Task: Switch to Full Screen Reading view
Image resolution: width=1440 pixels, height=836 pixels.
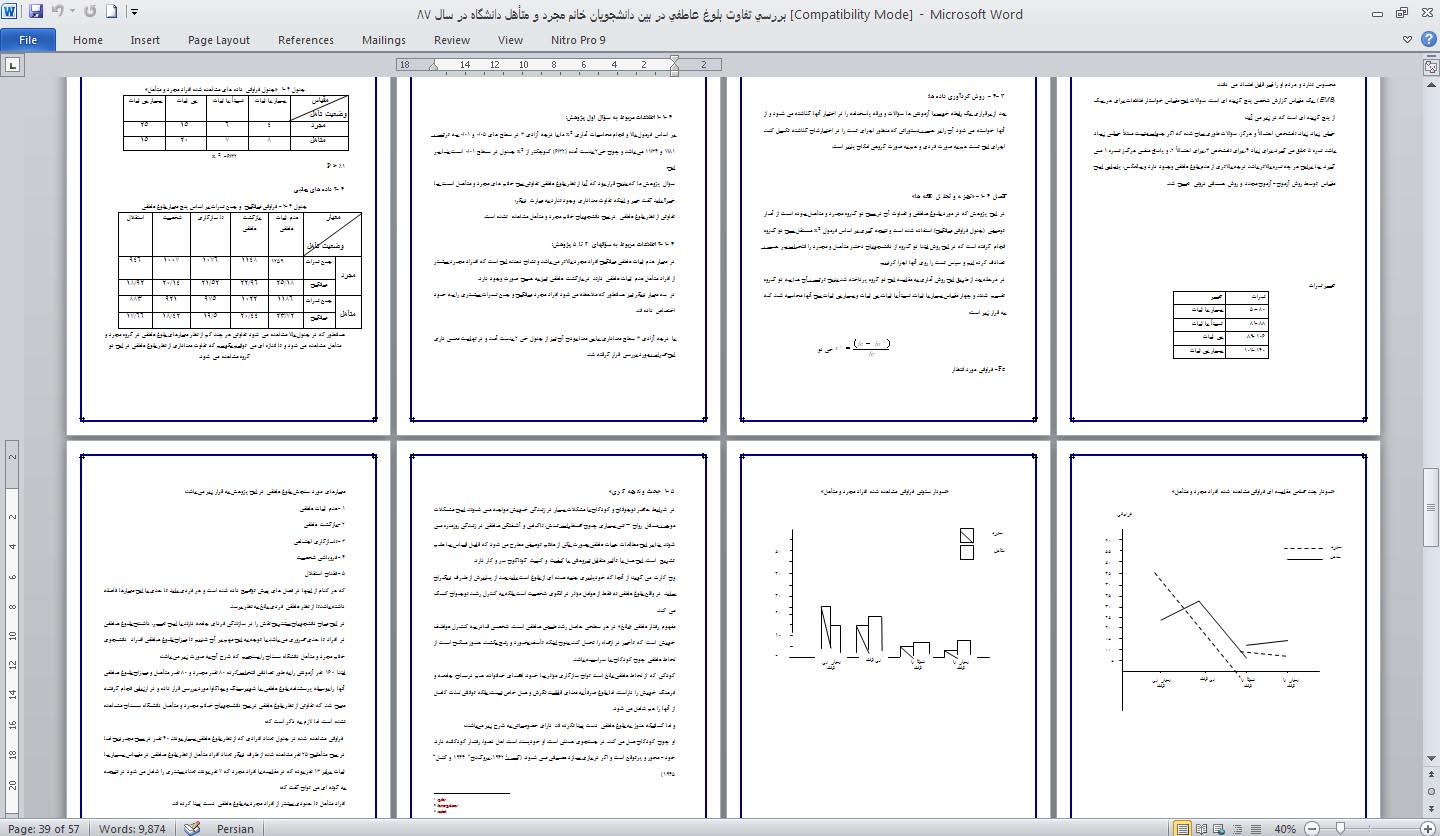Action: tap(1203, 828)
